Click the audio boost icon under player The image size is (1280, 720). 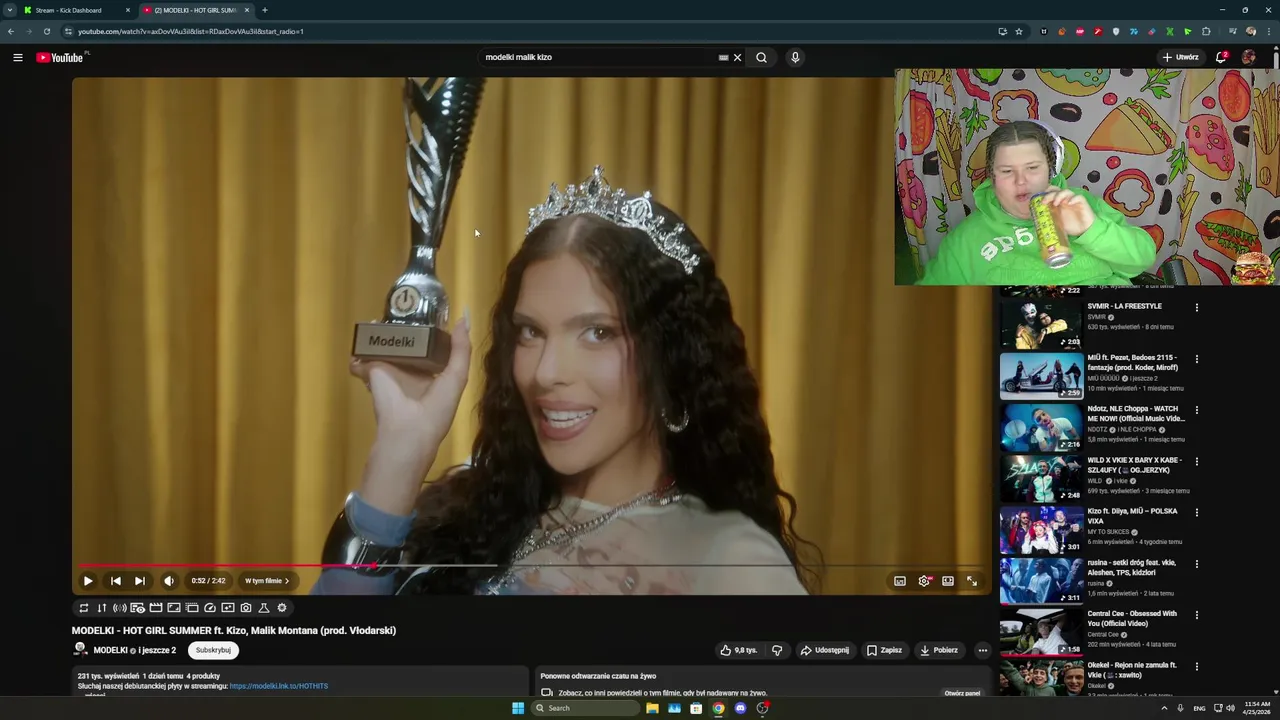(120, 608)
